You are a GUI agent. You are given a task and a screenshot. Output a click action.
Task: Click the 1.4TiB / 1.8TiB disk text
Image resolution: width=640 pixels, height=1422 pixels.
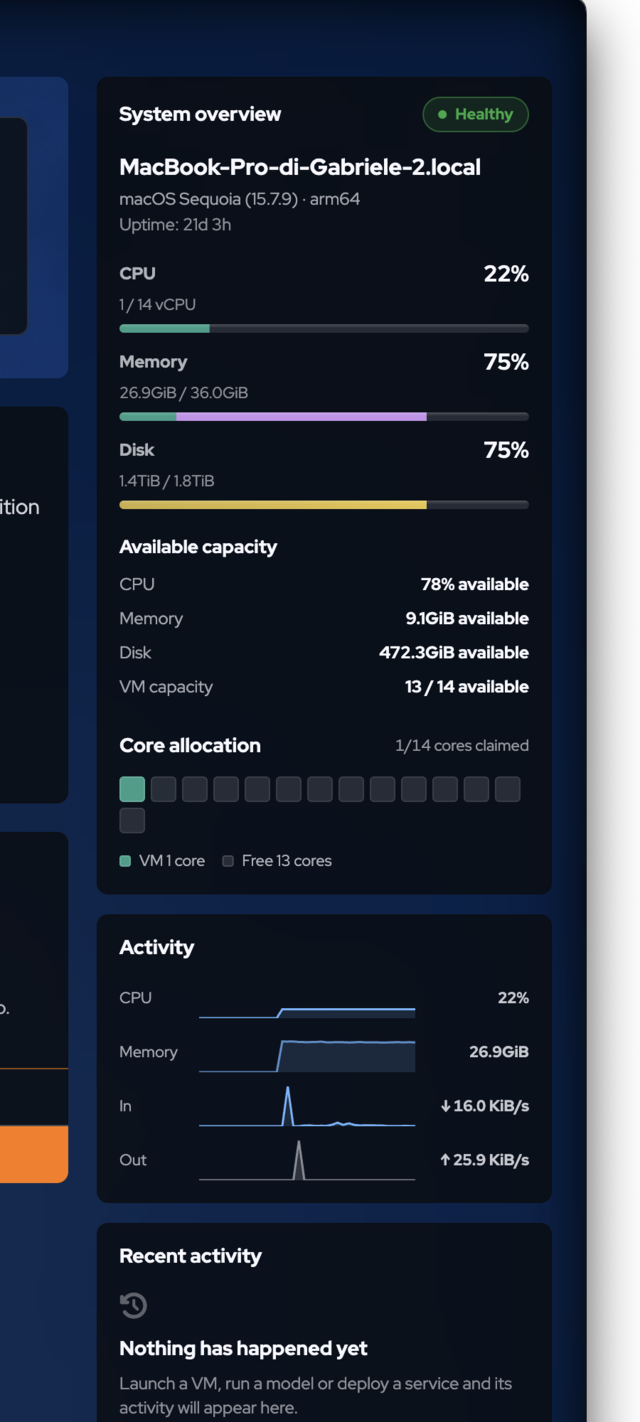click(167, 481)
